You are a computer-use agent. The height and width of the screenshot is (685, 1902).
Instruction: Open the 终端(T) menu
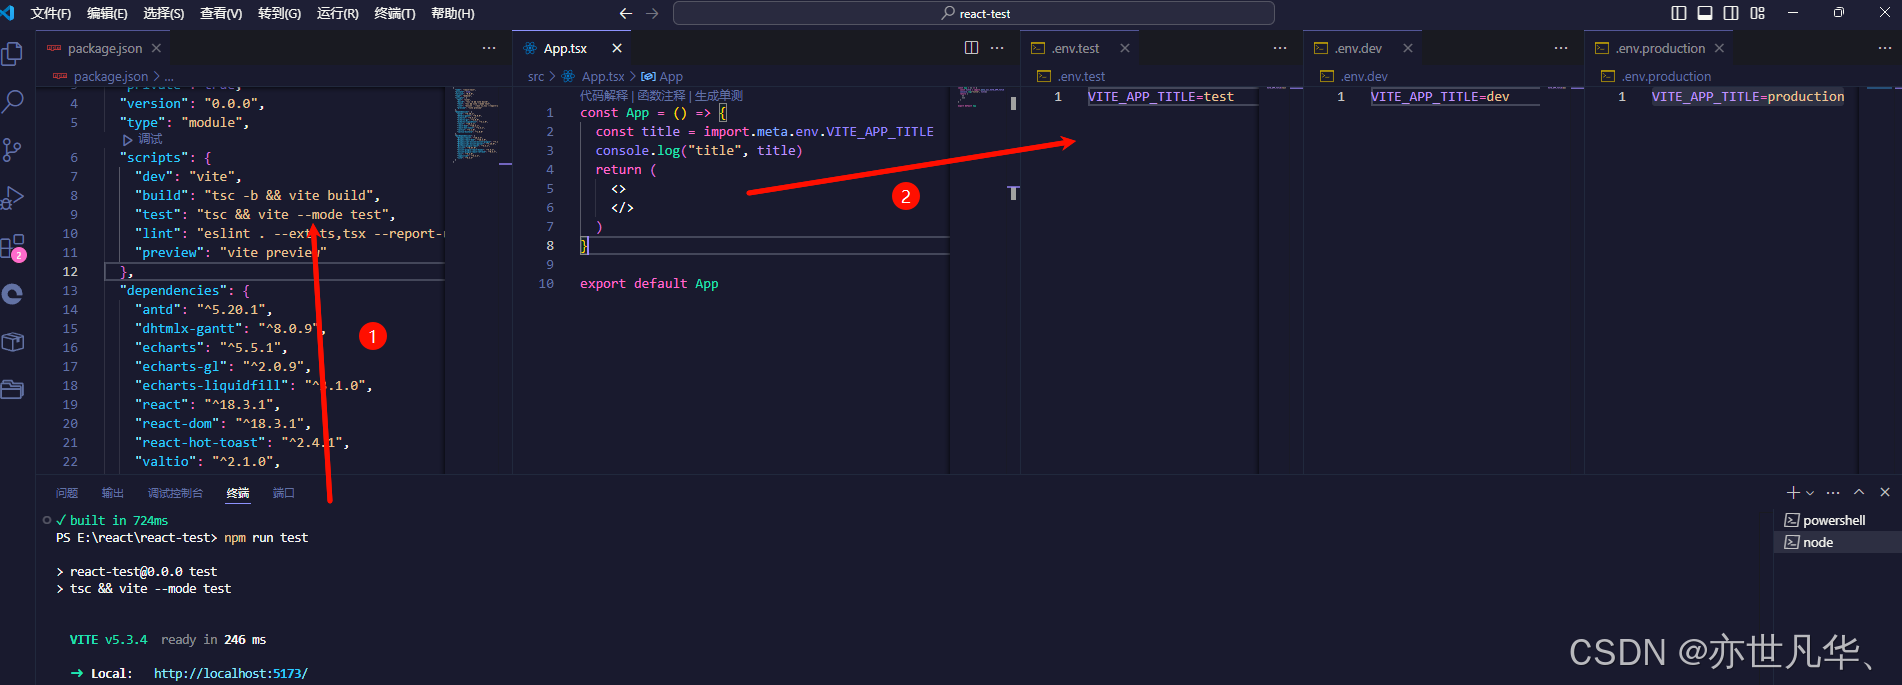click(x=395, y=13)
